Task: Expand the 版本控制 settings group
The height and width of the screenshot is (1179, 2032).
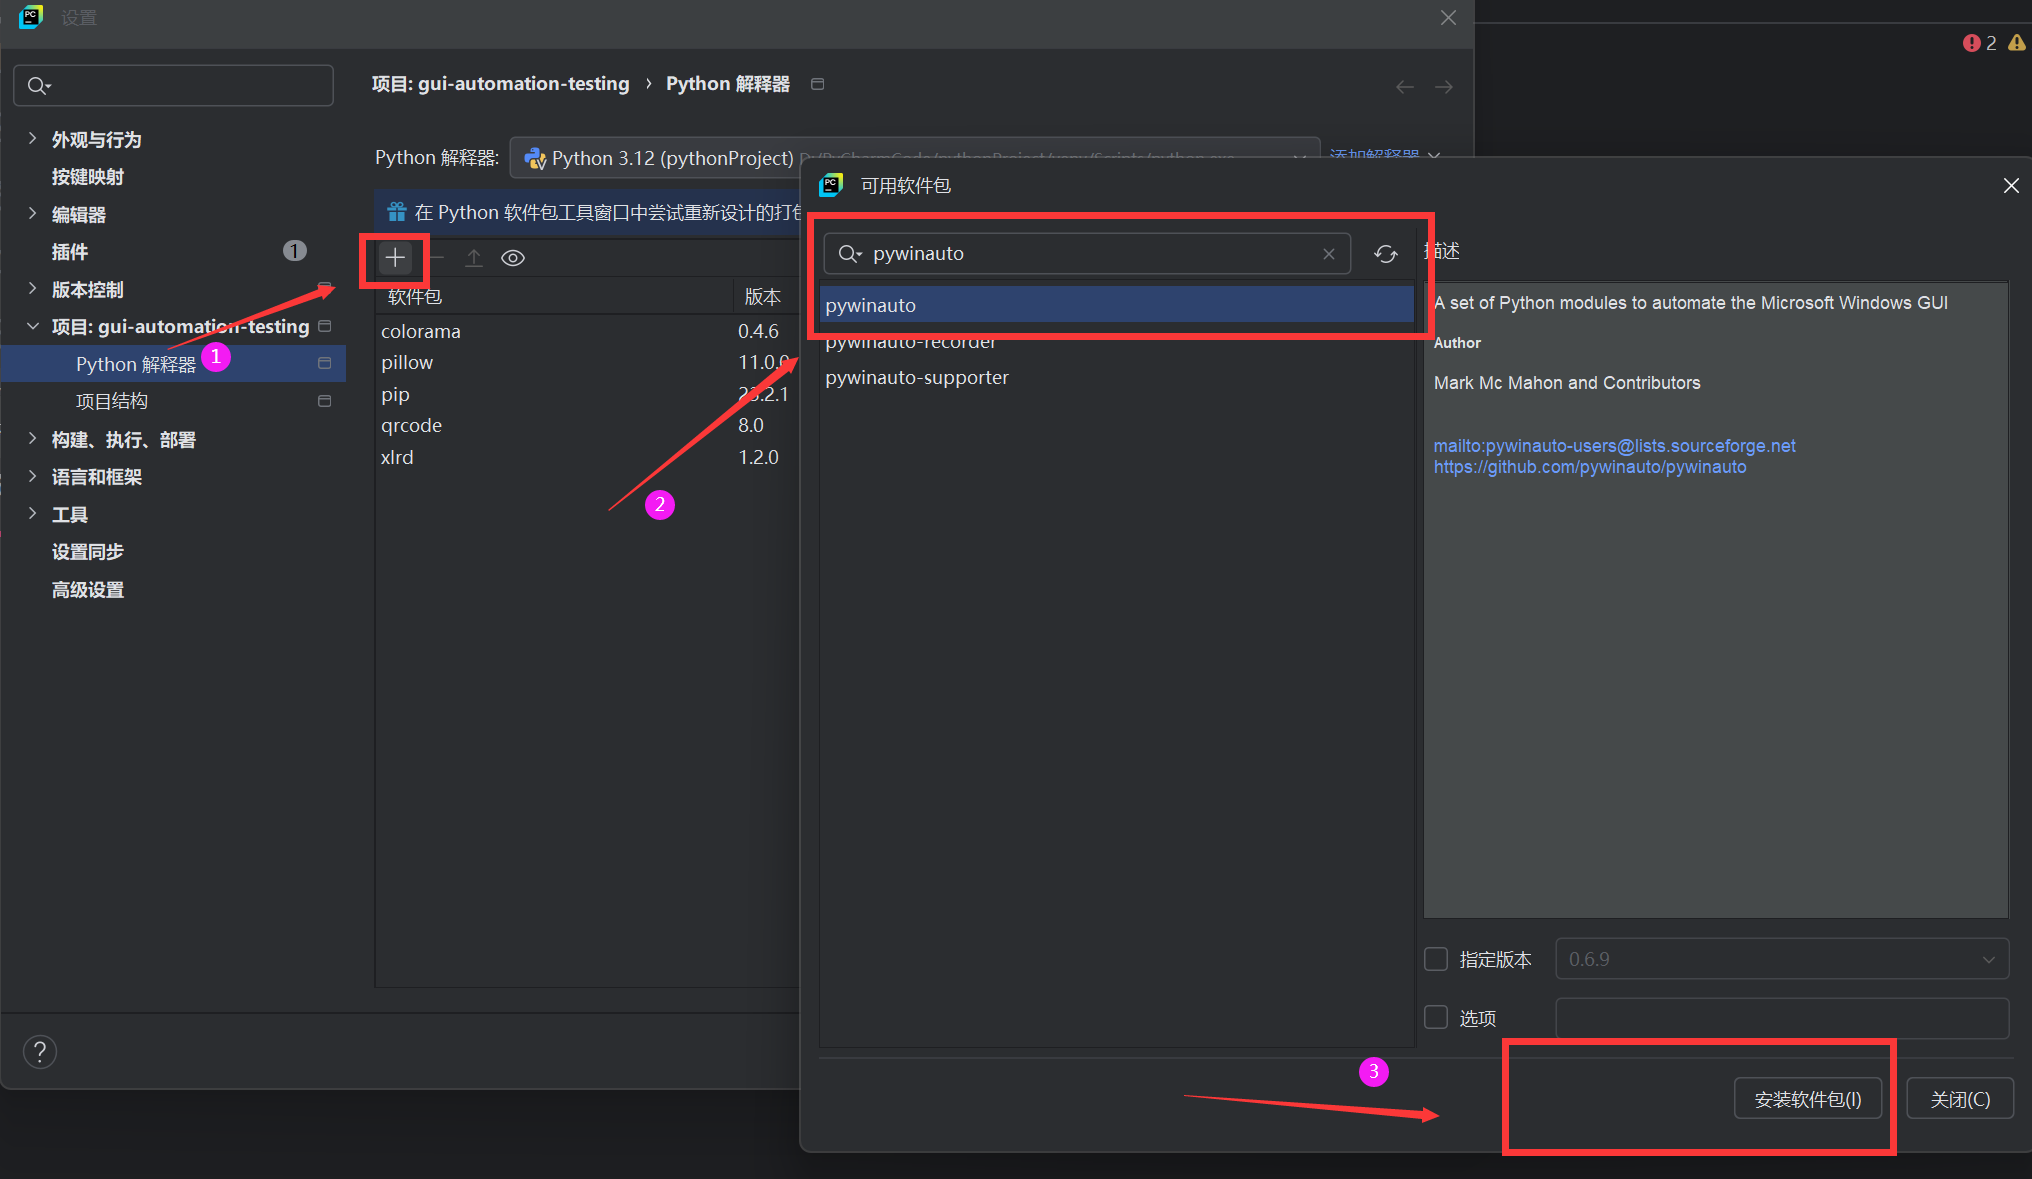Action: tap(32, 289)
